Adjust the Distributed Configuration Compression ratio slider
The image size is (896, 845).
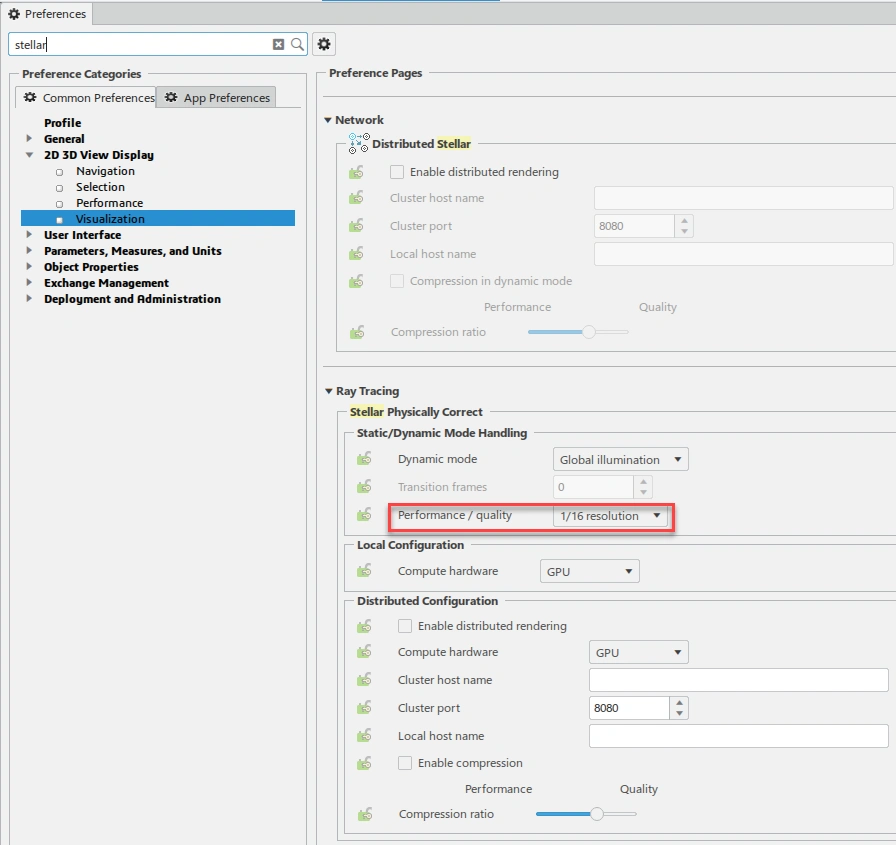pyautogui.click(x=597, y=814)
